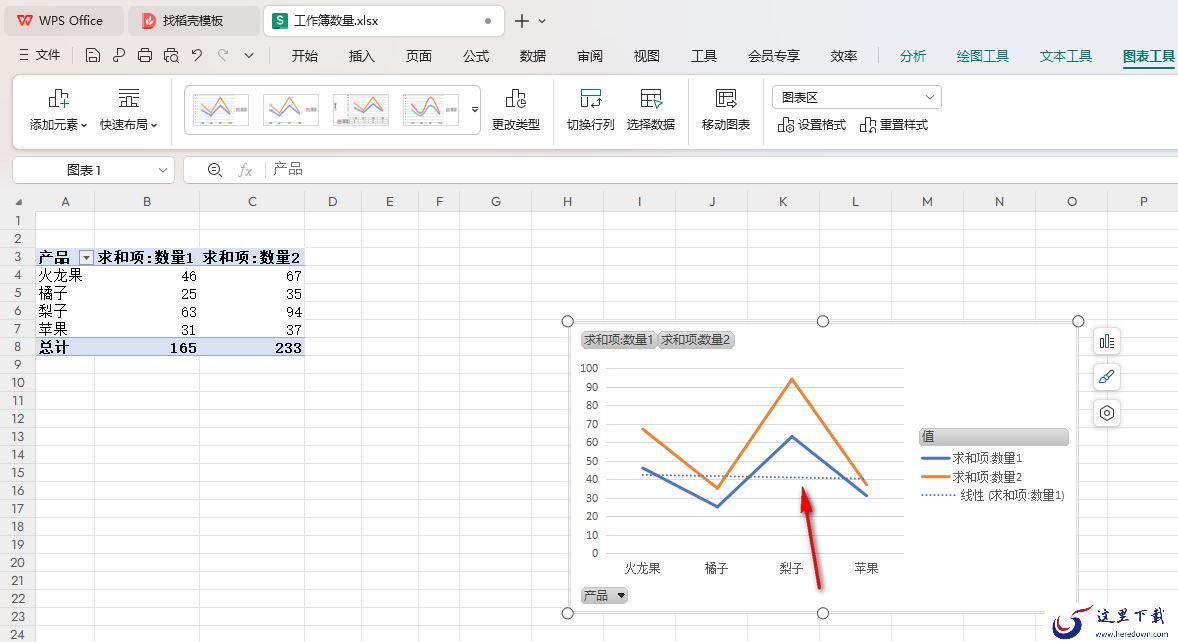Click the new tab plus button
This screenshot has width=1178, height=642.
(522, 21)
